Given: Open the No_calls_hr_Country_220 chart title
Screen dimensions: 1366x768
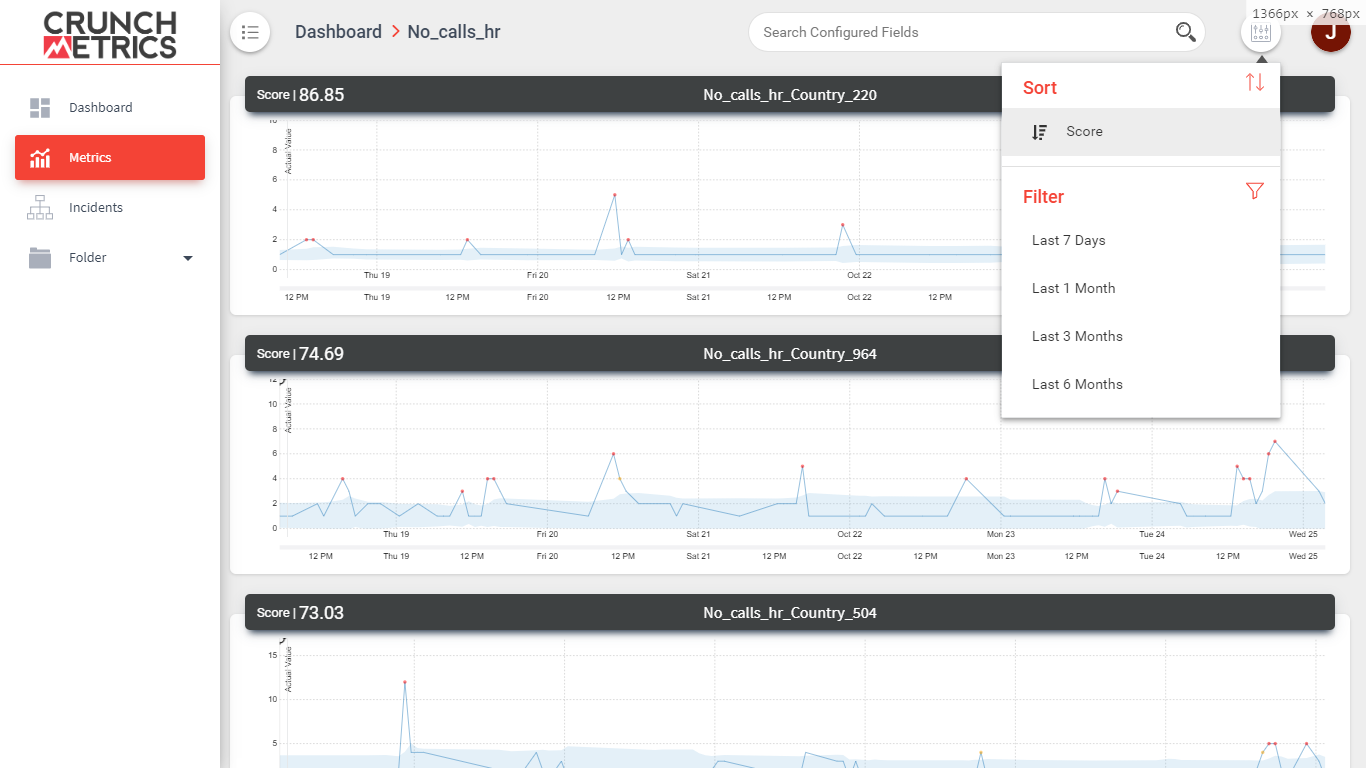Looking at the screenshot, I should pos(790,95).
